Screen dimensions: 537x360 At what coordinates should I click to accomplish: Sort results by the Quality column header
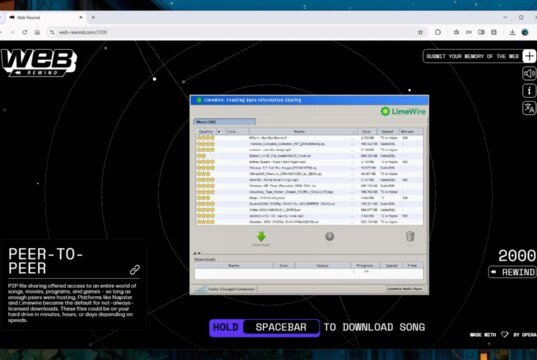[x=206, y=132]
